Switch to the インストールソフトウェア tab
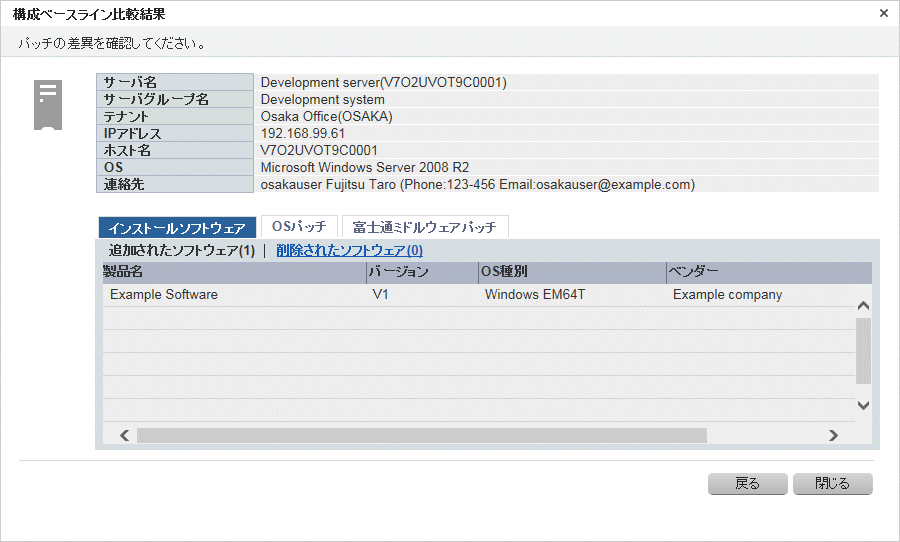900x542 pixels. point(177,228)
